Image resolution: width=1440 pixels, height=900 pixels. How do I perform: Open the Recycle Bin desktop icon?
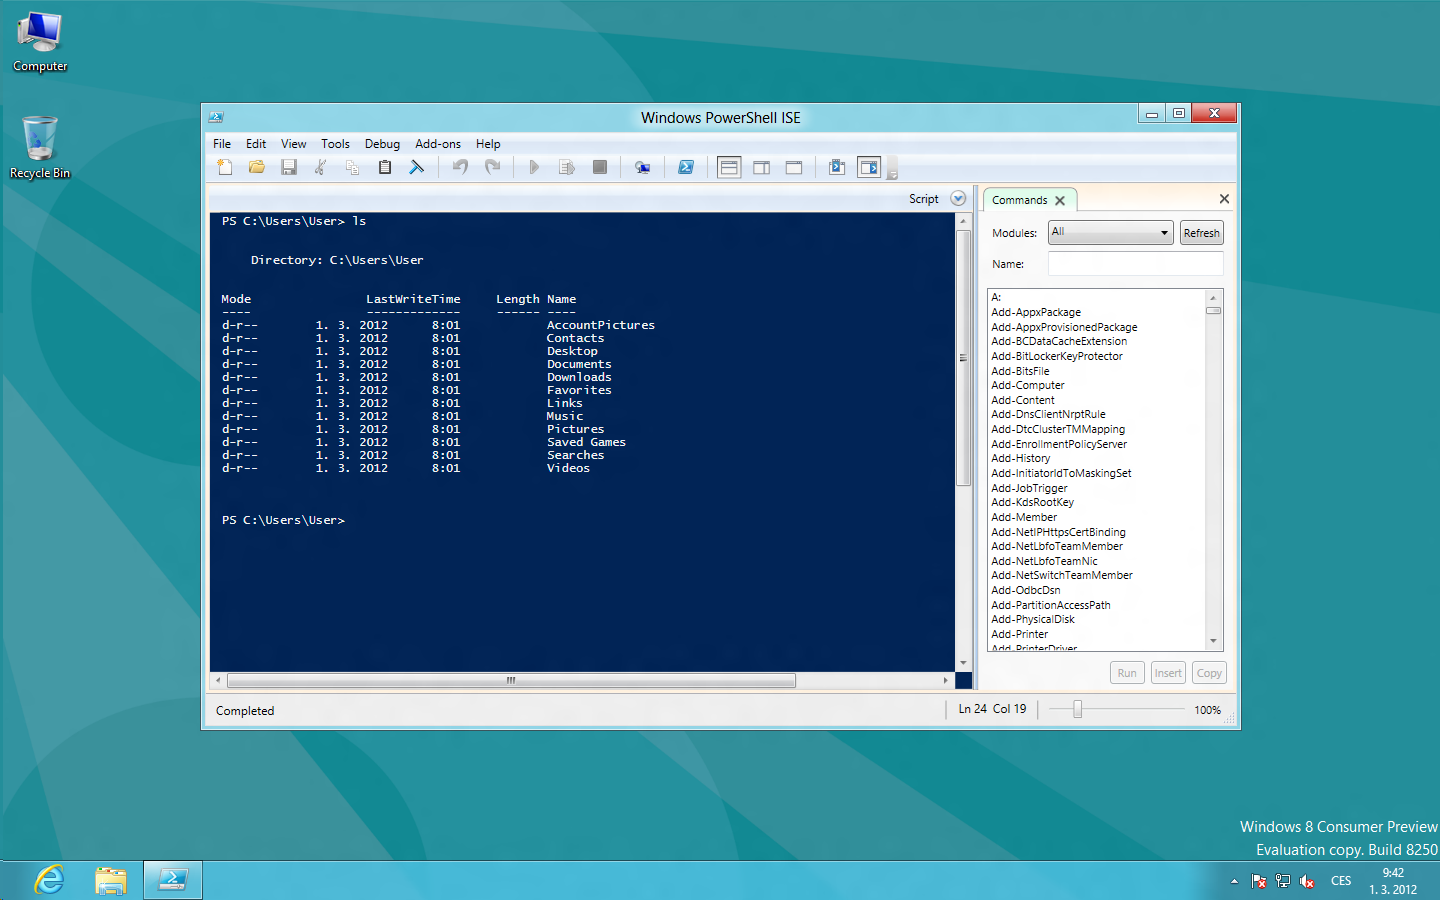[40, 147]
